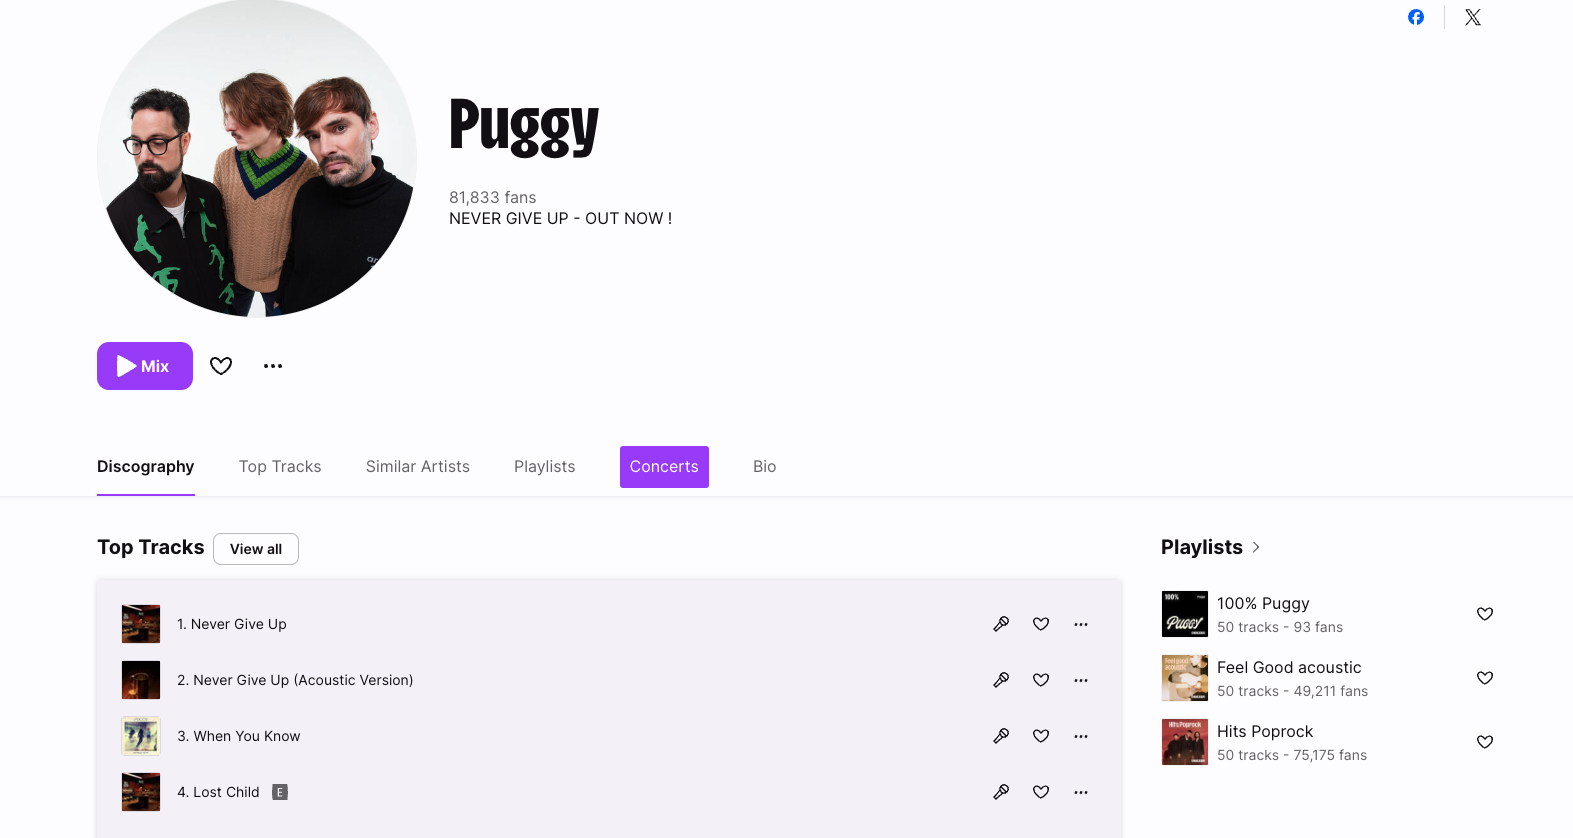The image size is (1573, 838).
Task: Like the 100% Puggy playlist
Action: (1485, 614)
